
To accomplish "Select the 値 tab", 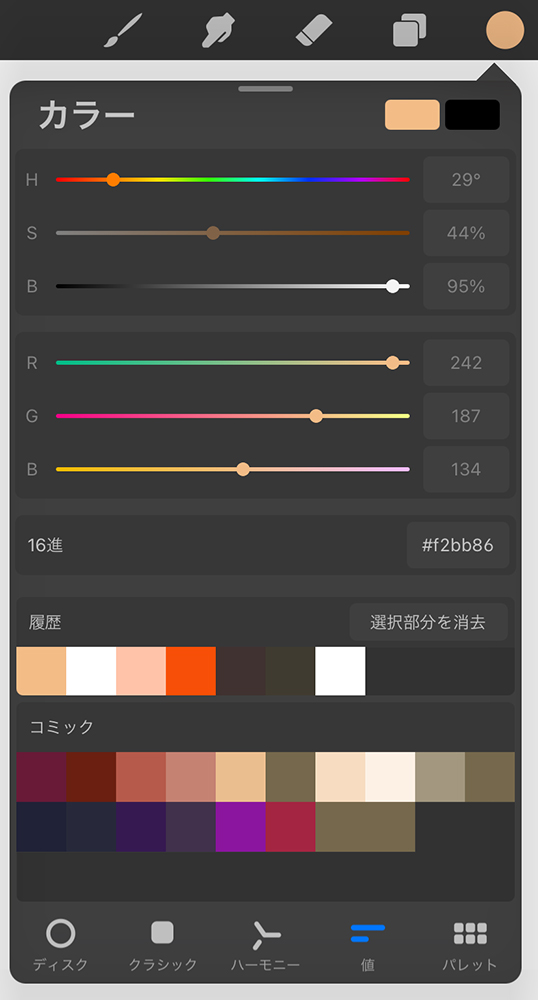I will tap(368, 946).
